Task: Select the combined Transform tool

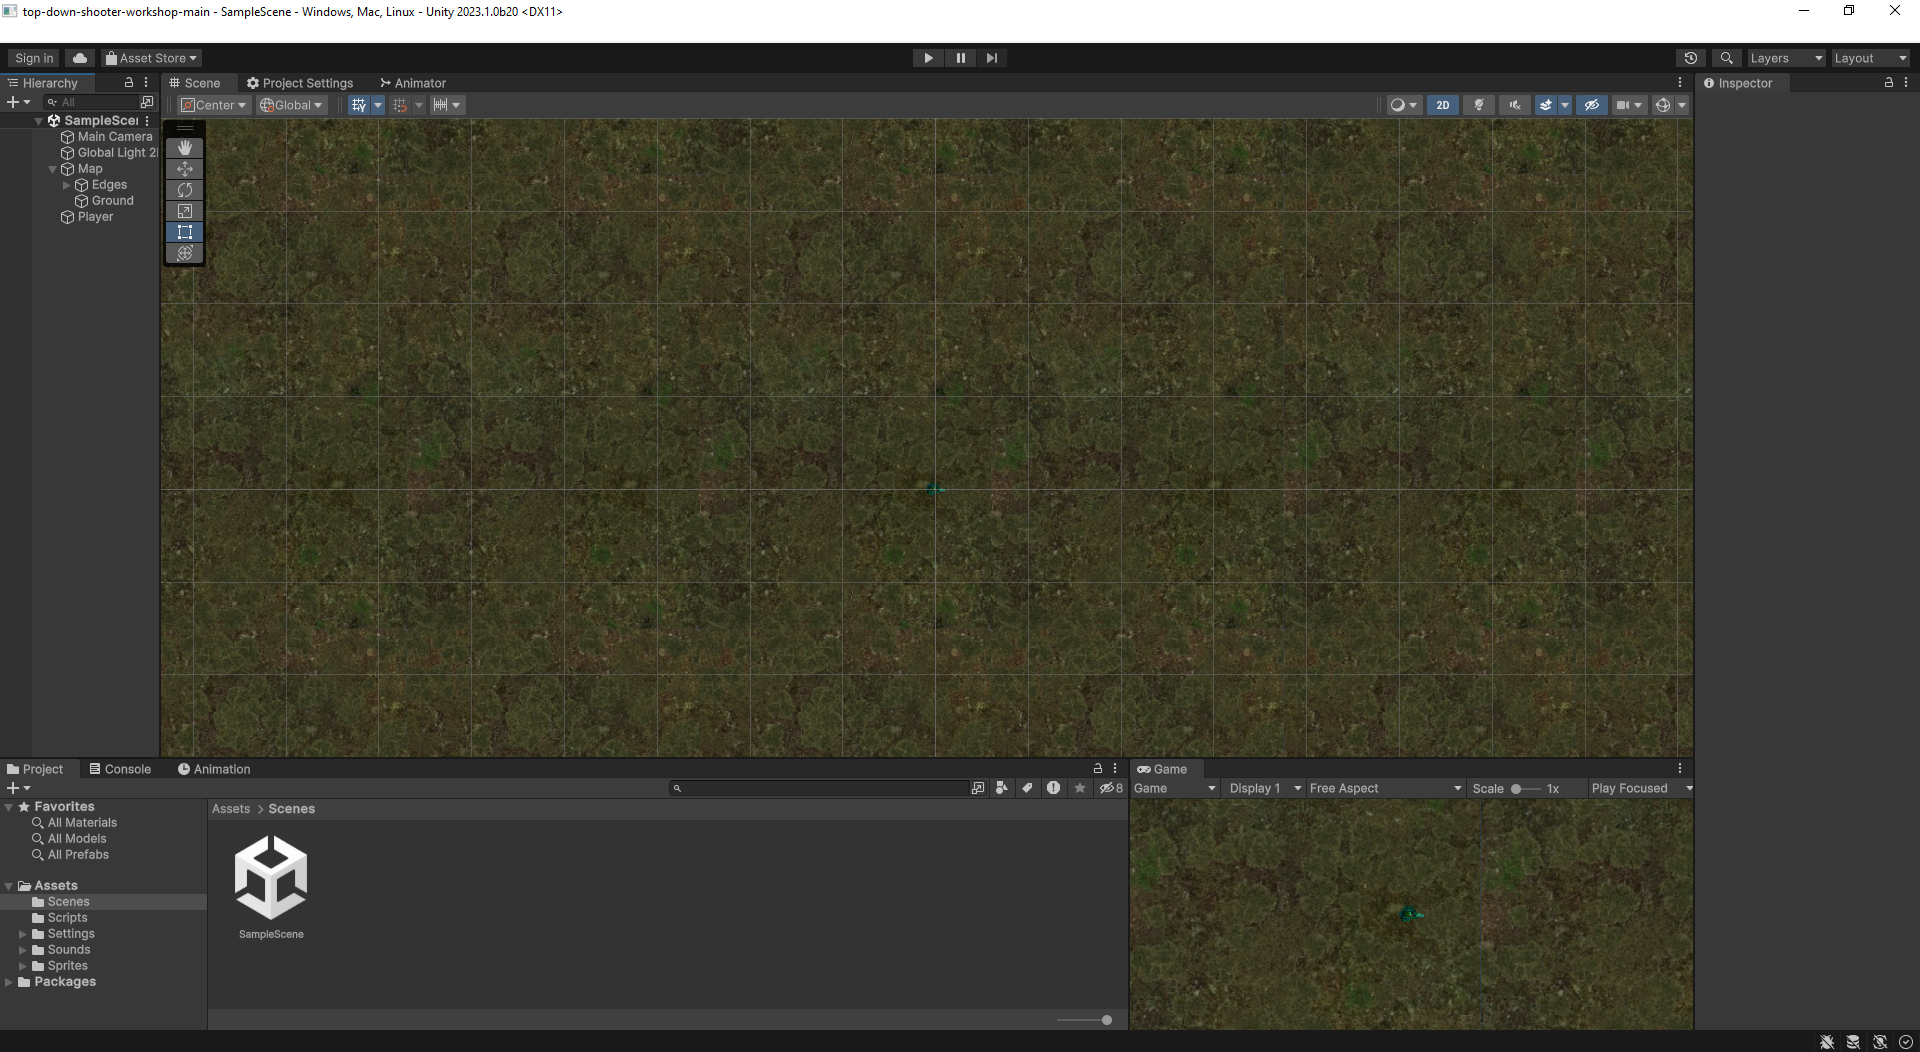Action: (x=184, y=253)
